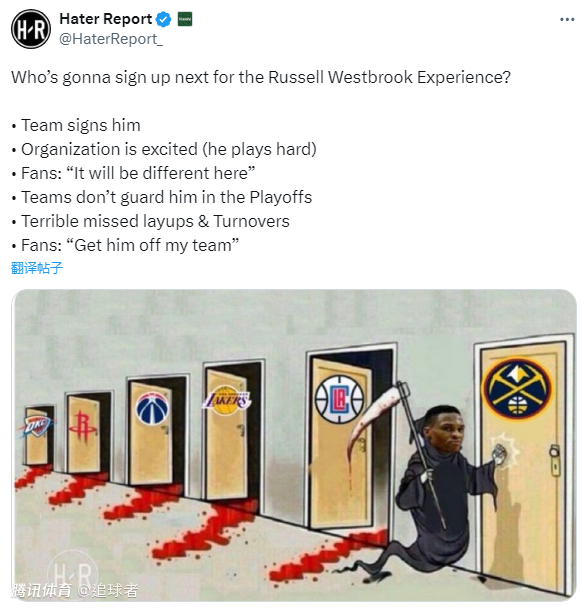Viewport: 582px width, 608px height.
Task: Click the reaper character's face
Action: tap(445, 430)
